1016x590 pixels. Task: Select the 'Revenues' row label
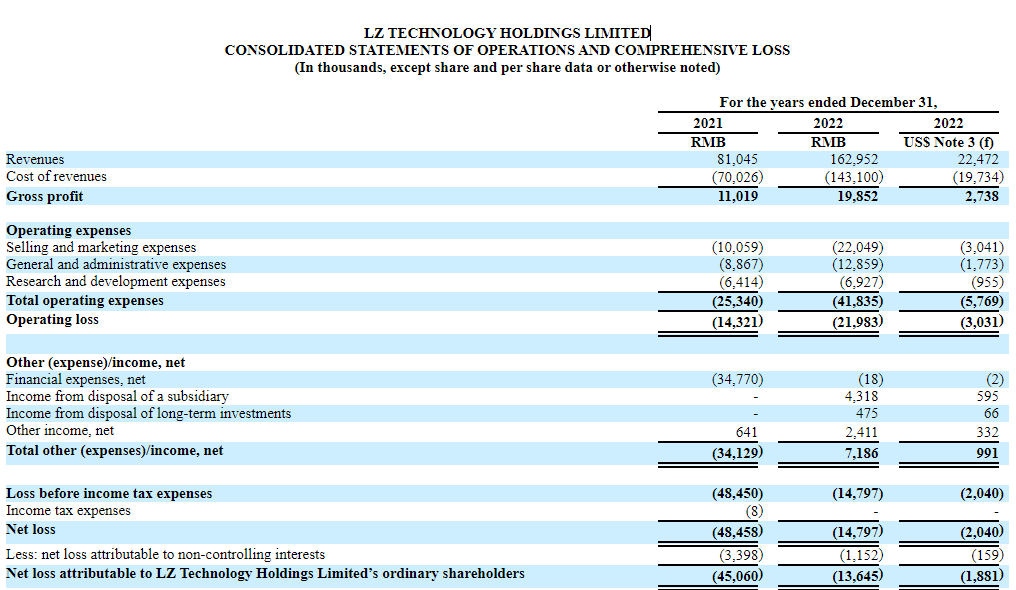pos(35,159)
